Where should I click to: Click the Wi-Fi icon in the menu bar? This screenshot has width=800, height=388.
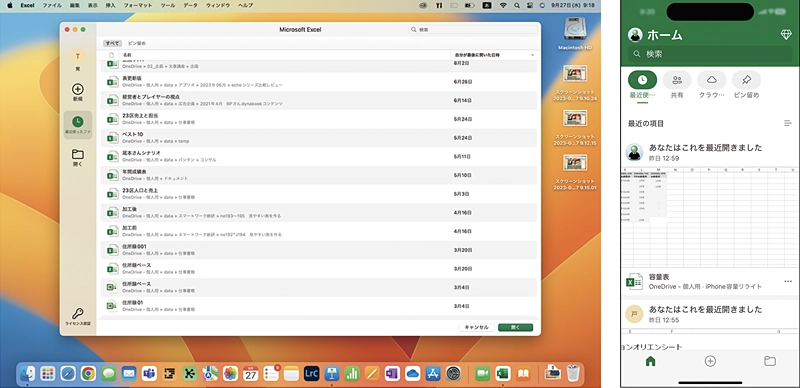[x=503, y=5]
